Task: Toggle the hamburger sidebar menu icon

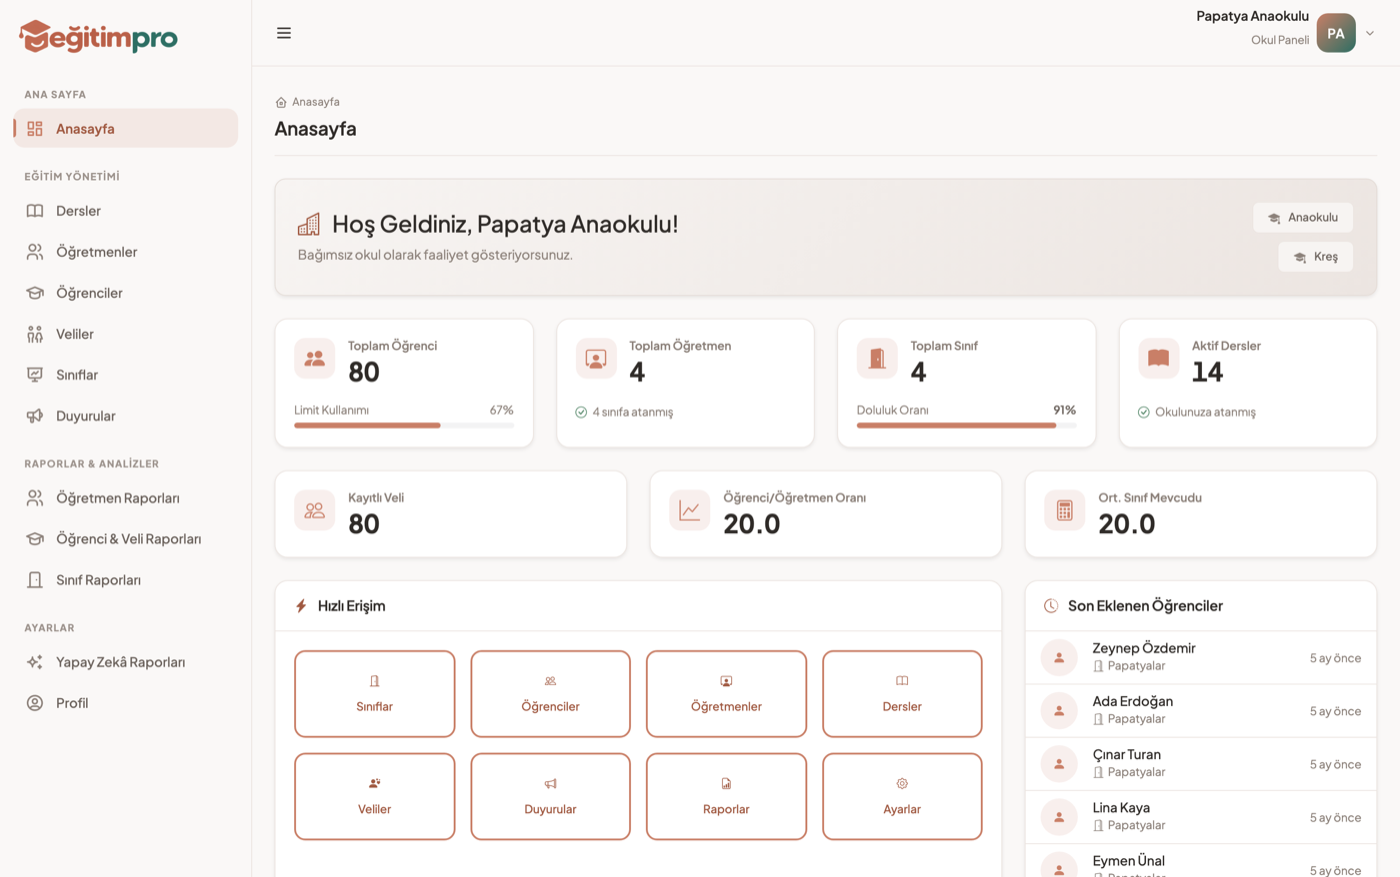Action: point(284,33)
